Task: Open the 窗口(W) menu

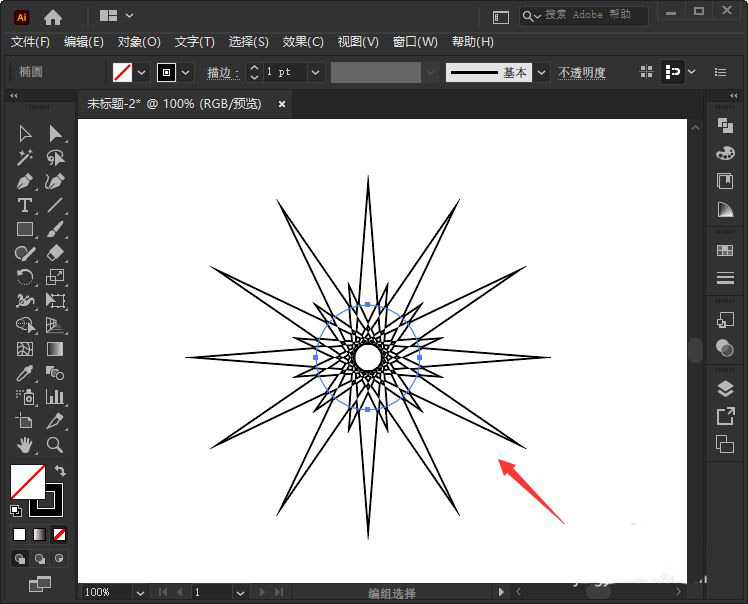Action: click(x=415, y=42)
